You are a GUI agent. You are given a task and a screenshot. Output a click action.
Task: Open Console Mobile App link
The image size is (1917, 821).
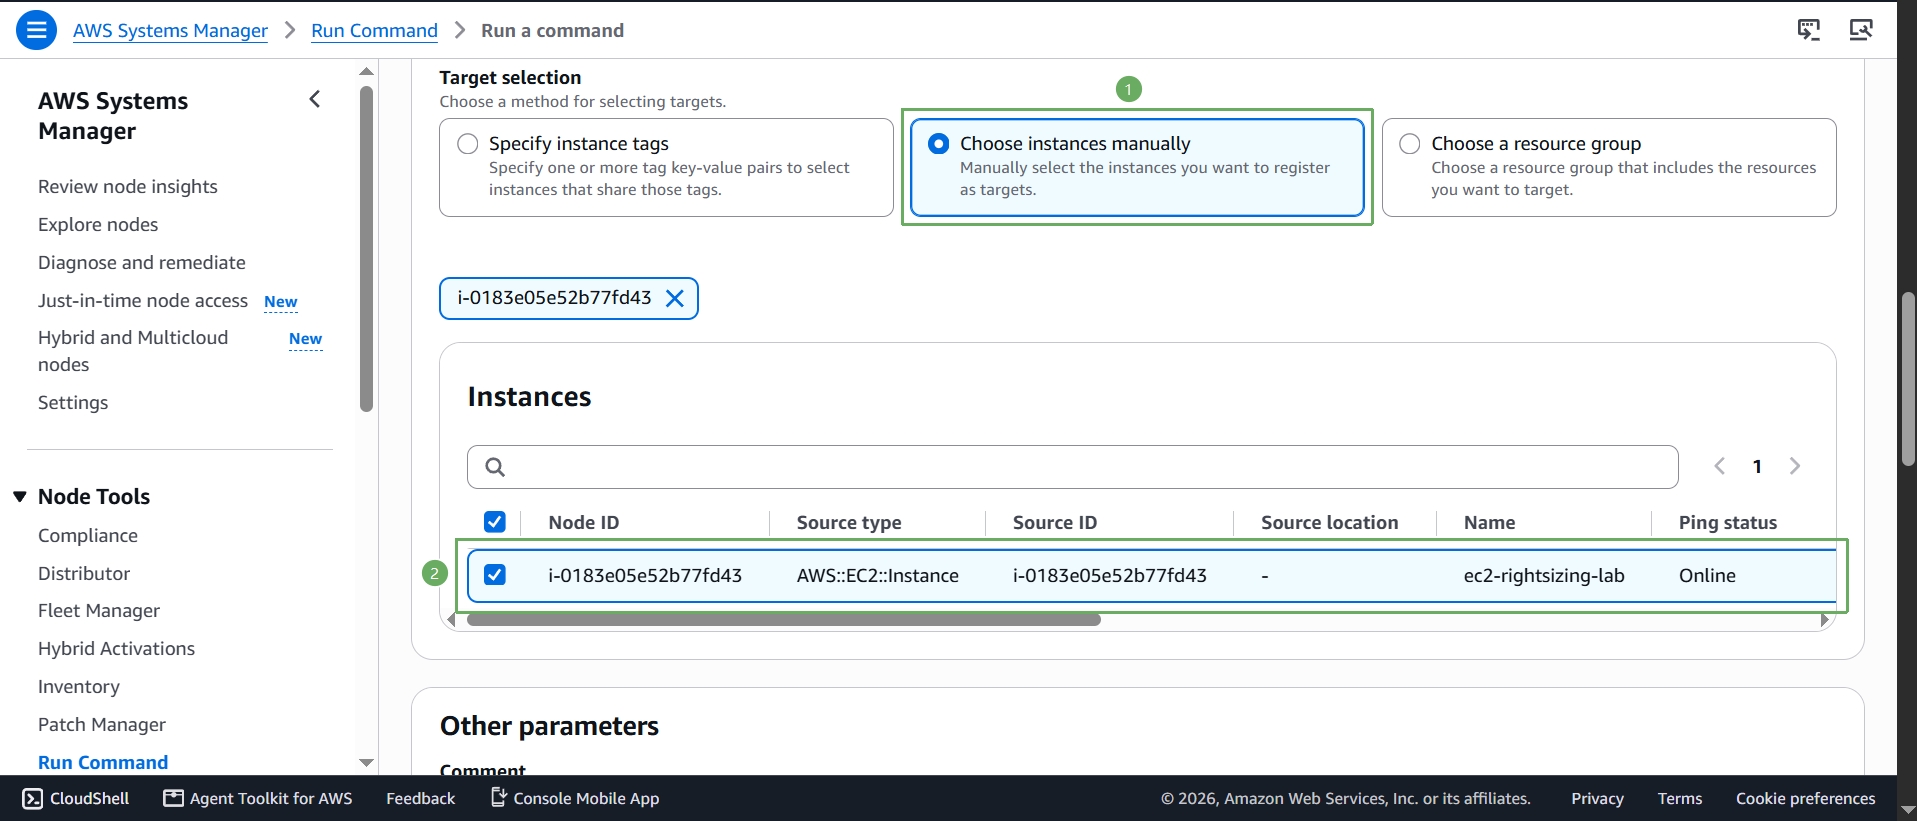coord(575,798)
